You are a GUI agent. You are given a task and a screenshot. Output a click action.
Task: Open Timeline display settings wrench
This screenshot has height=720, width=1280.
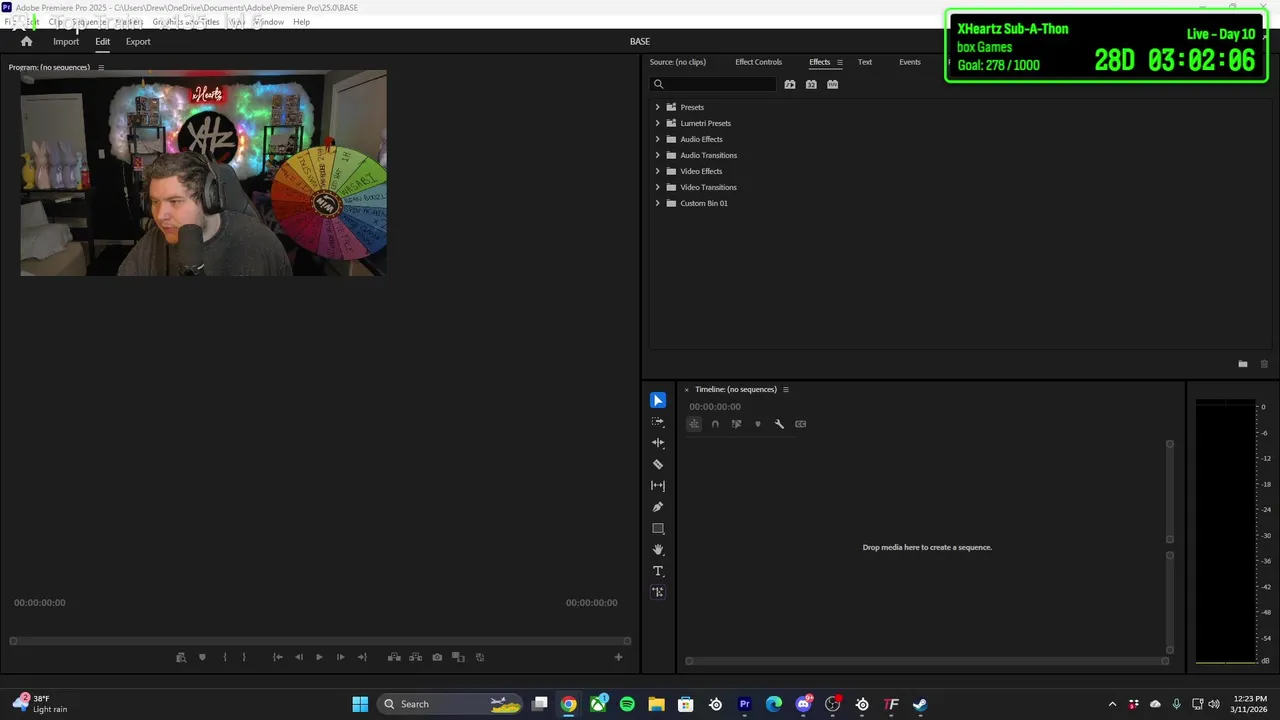click(779, 424)
